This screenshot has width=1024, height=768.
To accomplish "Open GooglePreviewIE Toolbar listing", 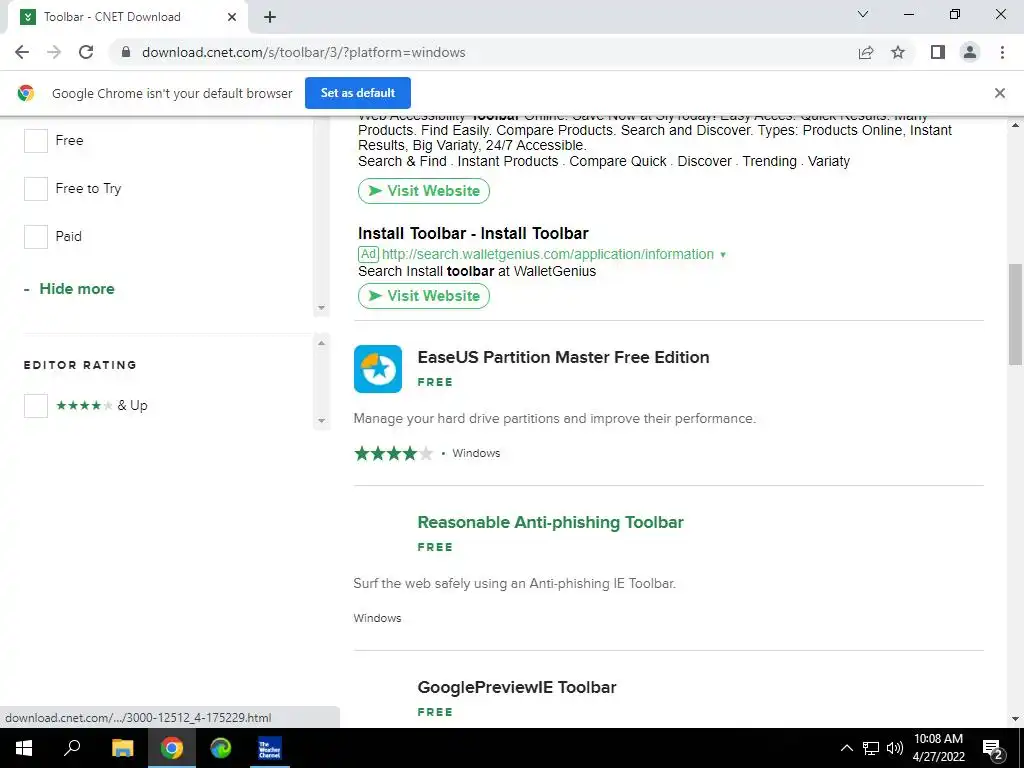I will click(517, 687).
